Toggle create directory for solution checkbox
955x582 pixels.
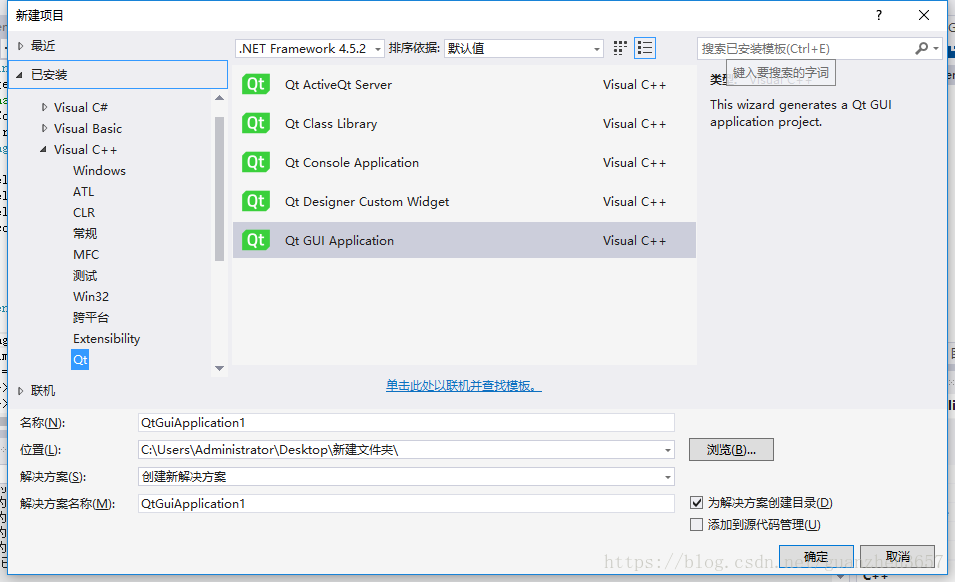click(x=696, y=503)
